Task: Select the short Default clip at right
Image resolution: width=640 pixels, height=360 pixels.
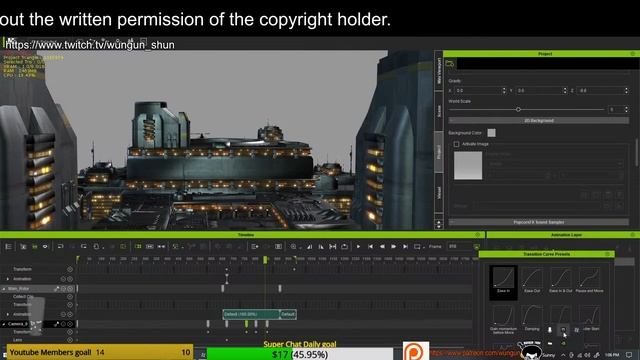Action: tap(288, 314)
